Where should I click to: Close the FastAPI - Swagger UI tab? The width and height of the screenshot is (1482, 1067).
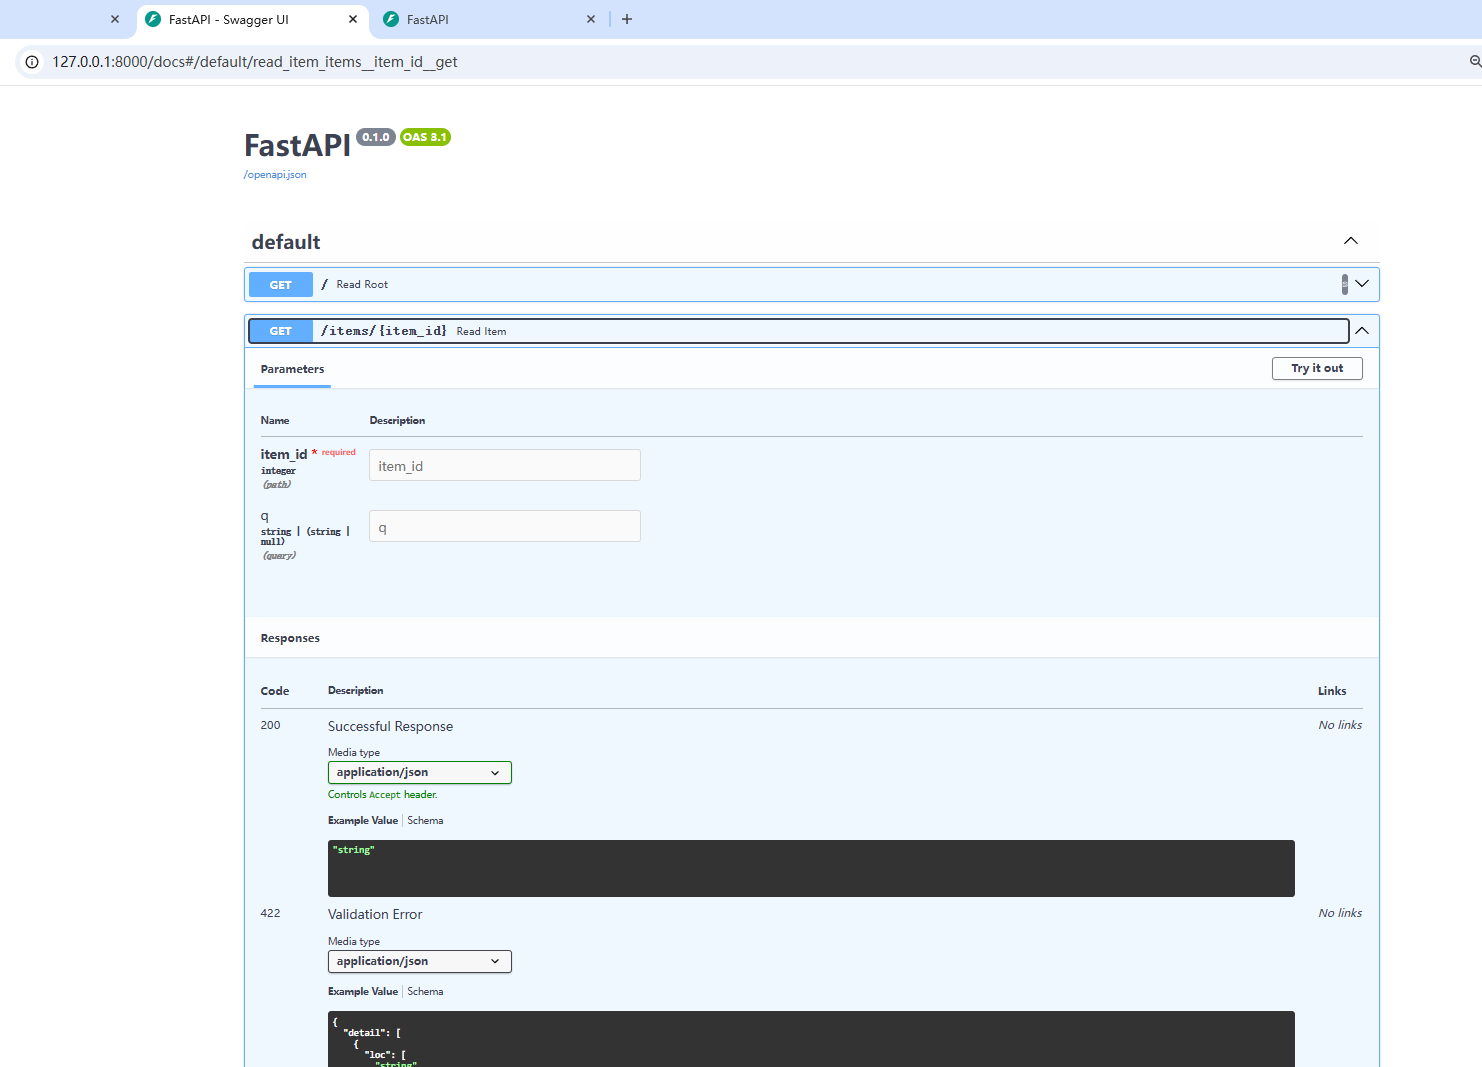pos(353,19)
